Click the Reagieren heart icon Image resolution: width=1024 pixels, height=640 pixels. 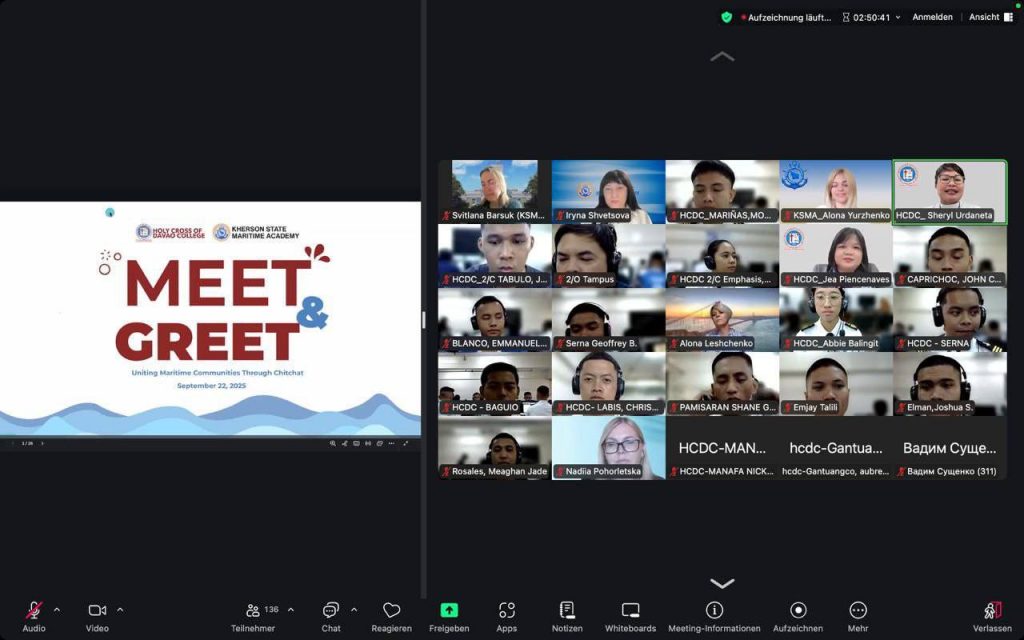point(392,611)
